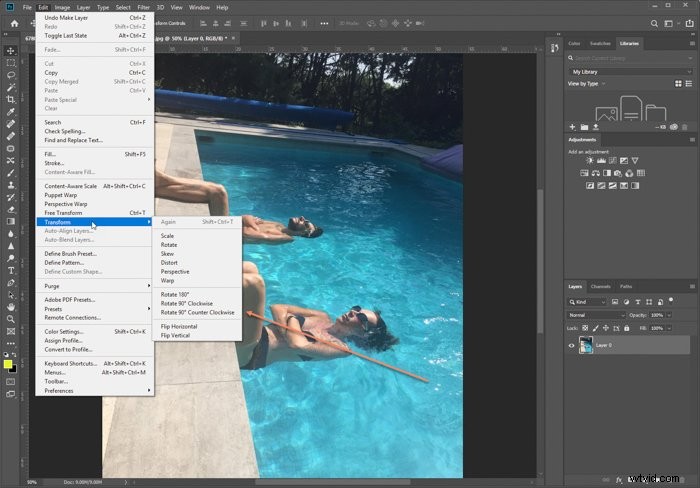
Task: Toggle Quick Mask mode
Action: pos(11,382)
